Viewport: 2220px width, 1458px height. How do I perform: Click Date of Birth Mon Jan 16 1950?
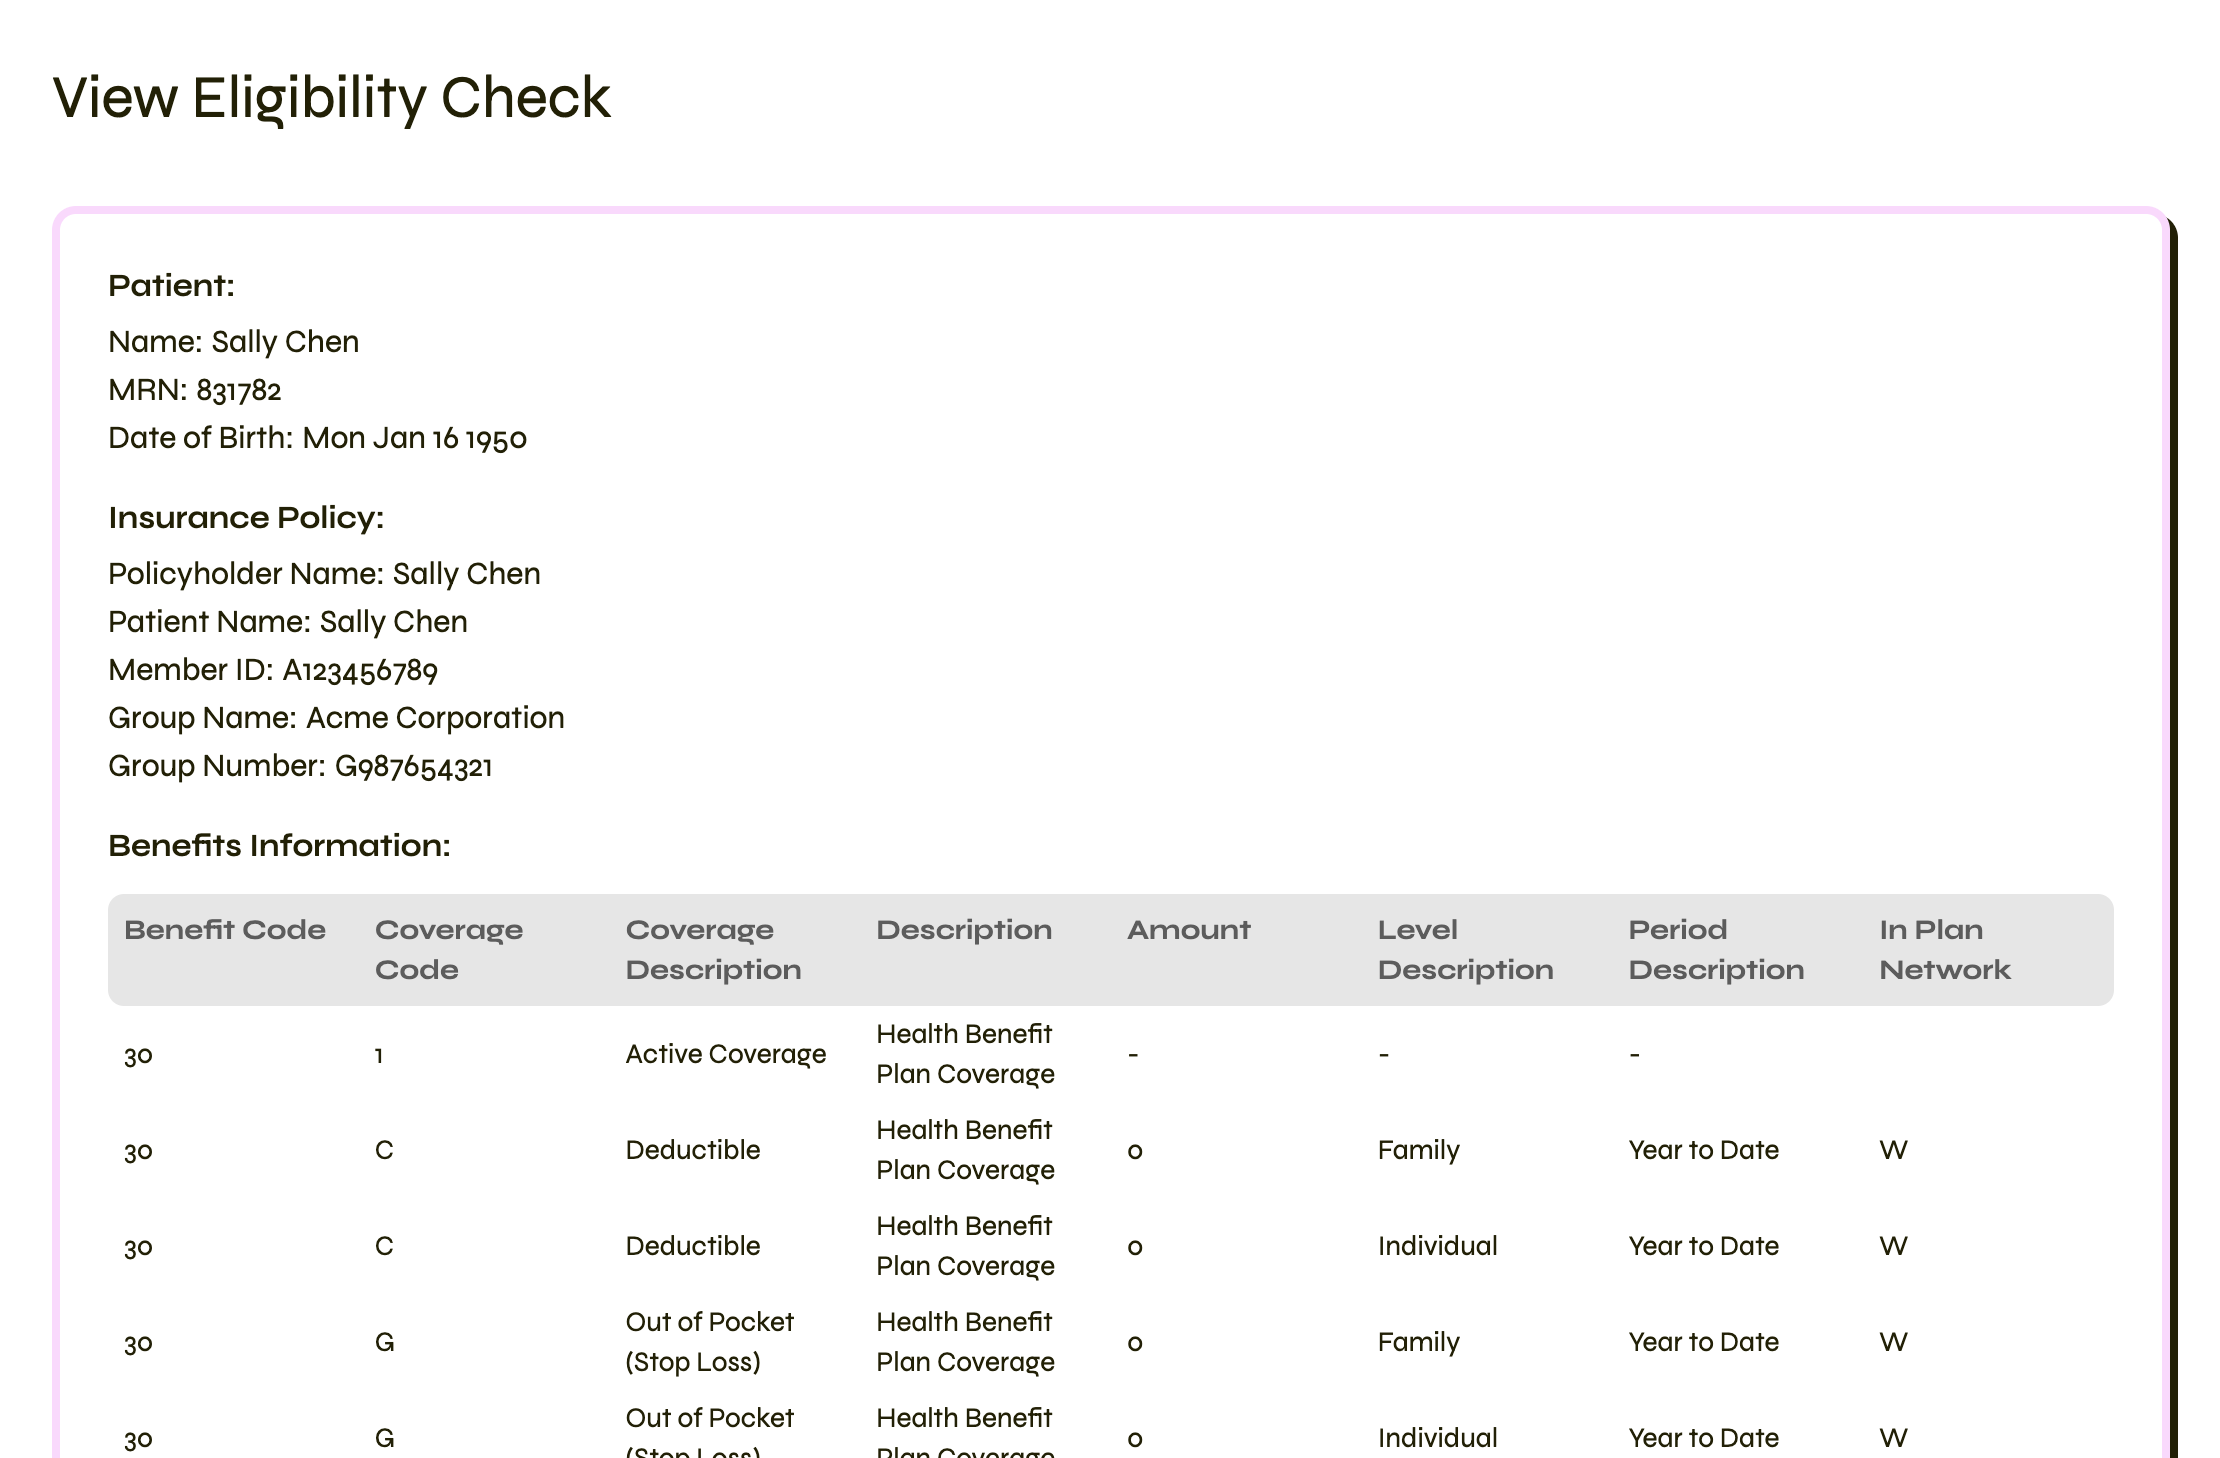(x=317, y=438)
